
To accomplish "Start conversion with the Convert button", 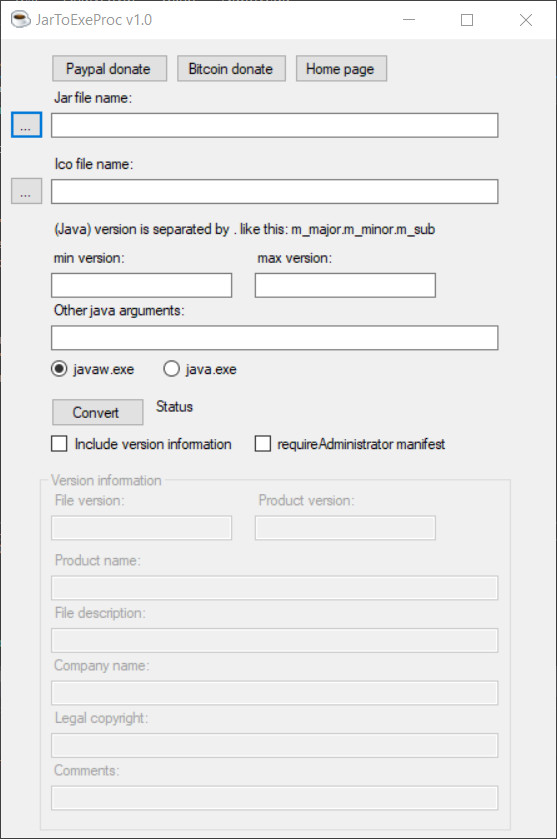I will click(x=97, y=412).
